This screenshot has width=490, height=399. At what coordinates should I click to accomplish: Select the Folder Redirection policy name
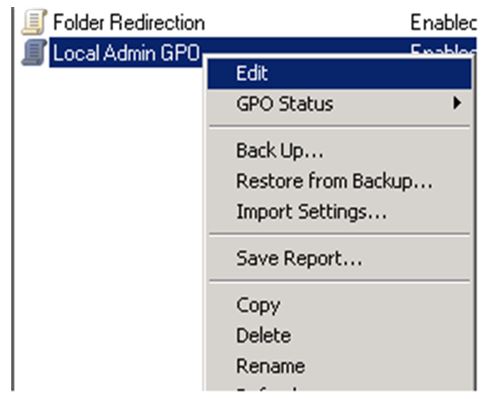[129, 23]
